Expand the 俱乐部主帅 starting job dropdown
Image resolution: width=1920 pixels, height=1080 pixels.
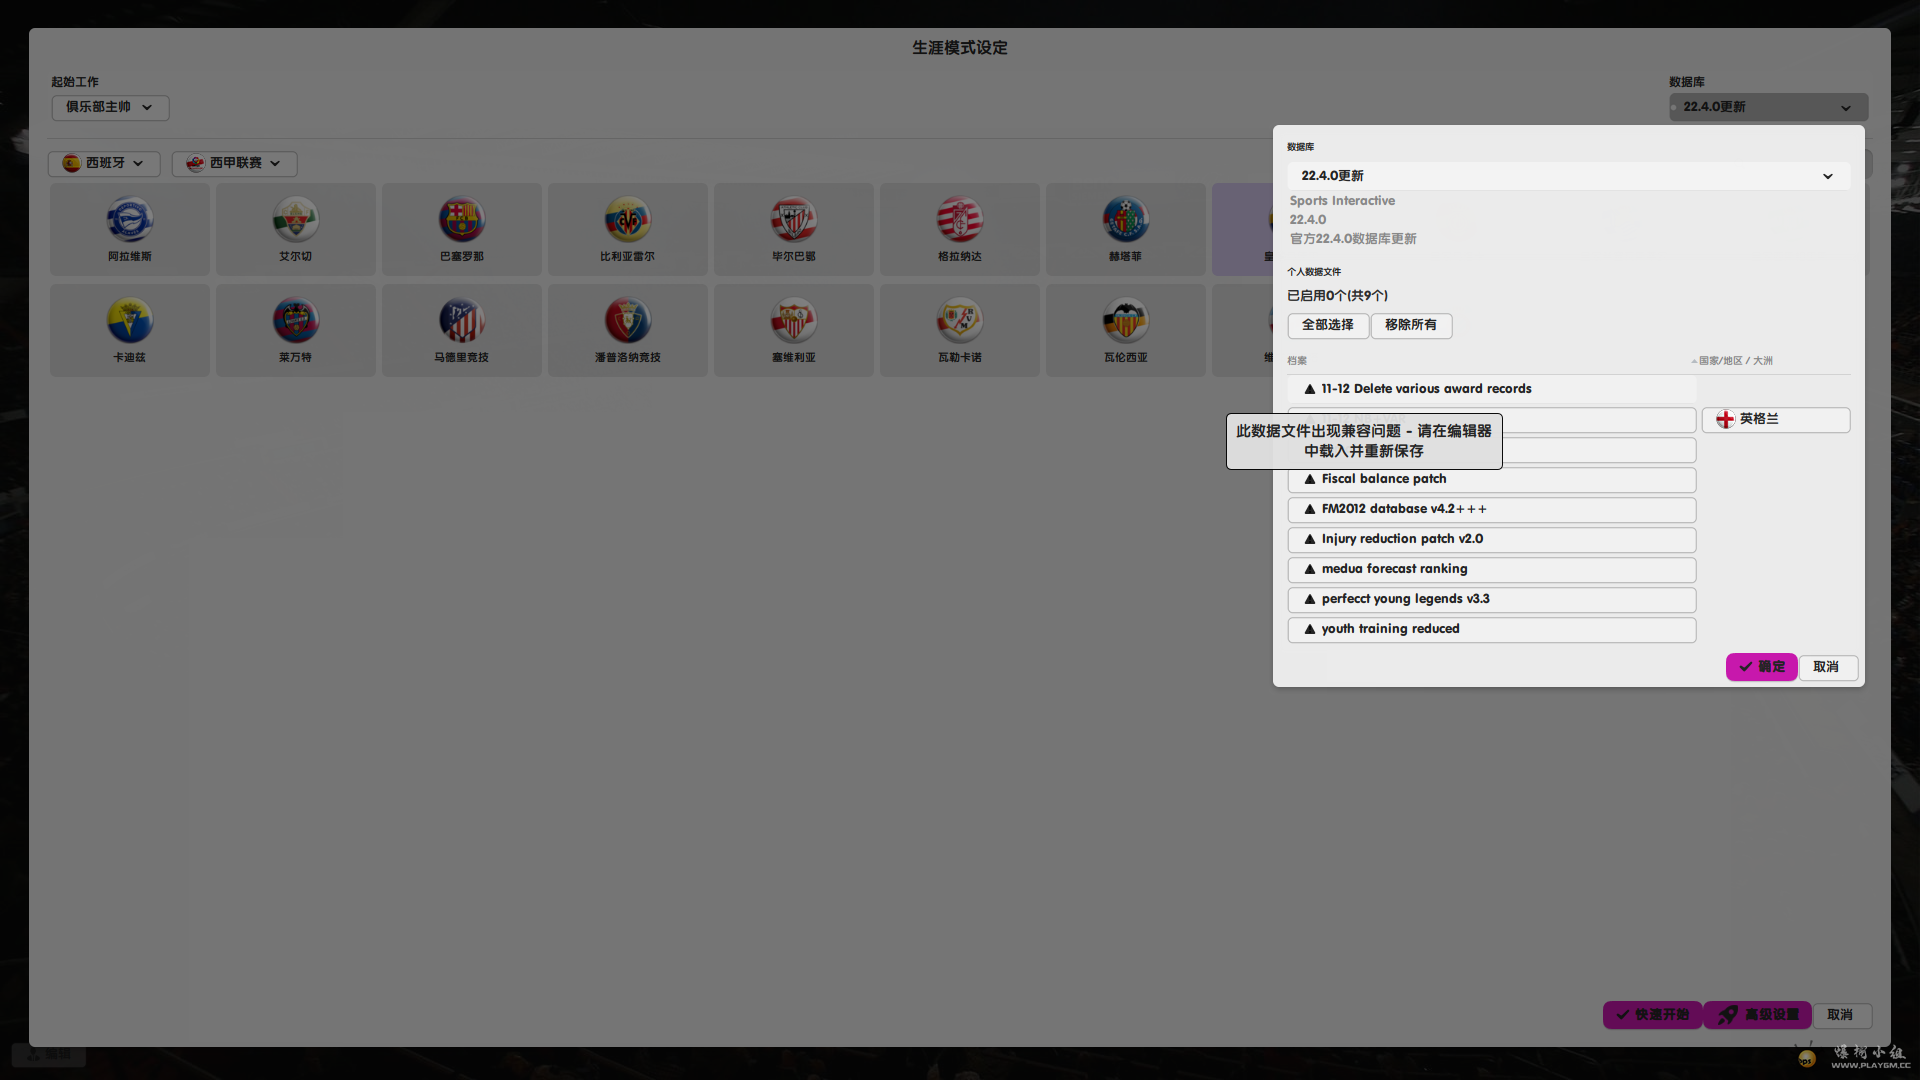(x=110, y=107)
